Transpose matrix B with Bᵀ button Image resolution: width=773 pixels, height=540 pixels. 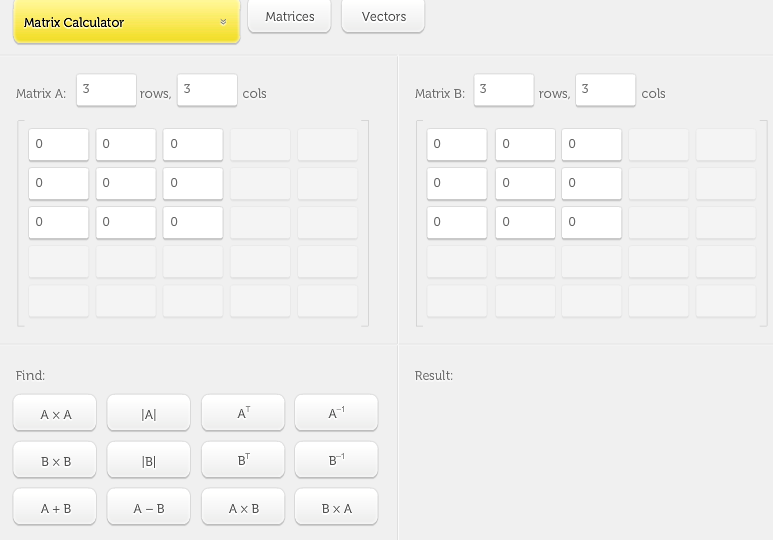(x=243, y=461)
